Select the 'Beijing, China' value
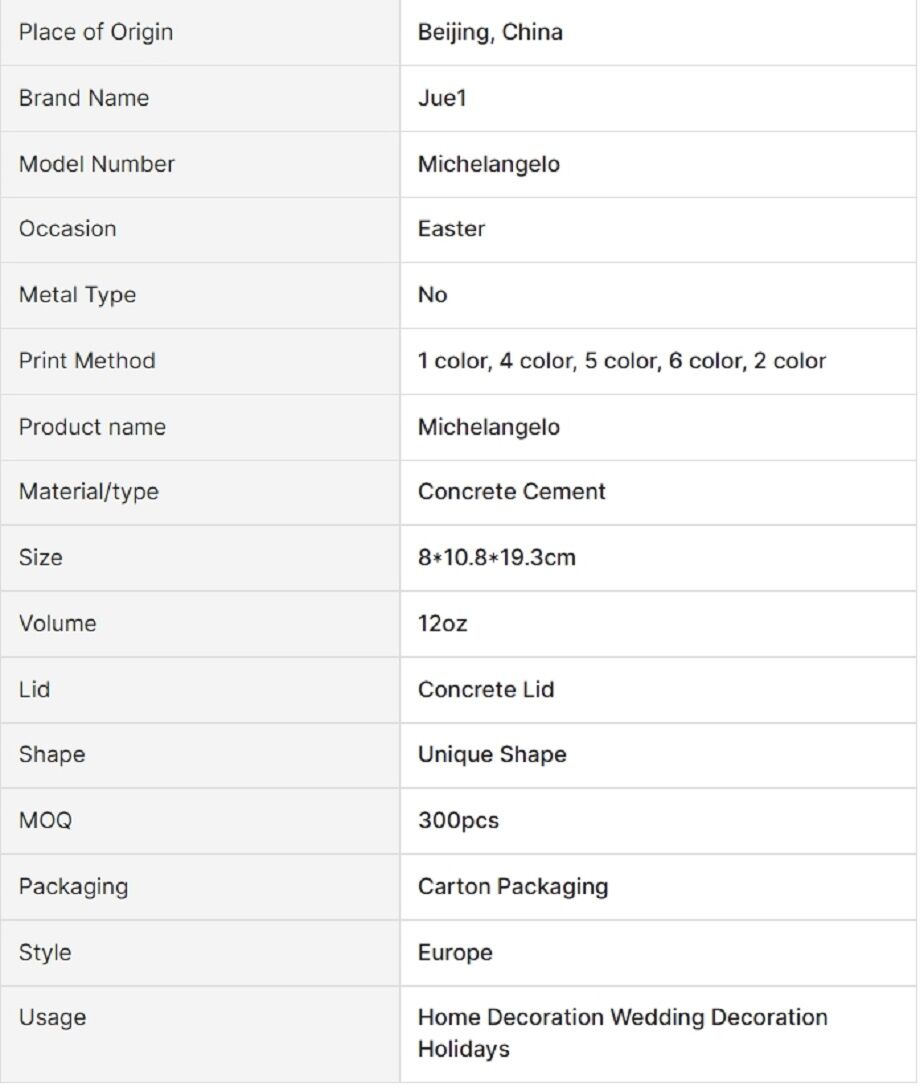The height and width of the screenshot is (1087, 920). tap(490, 32)
